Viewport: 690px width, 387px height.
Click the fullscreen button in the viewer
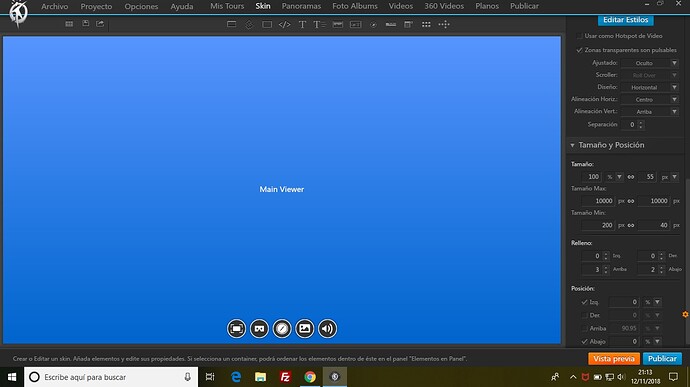(x=236, y=328)
